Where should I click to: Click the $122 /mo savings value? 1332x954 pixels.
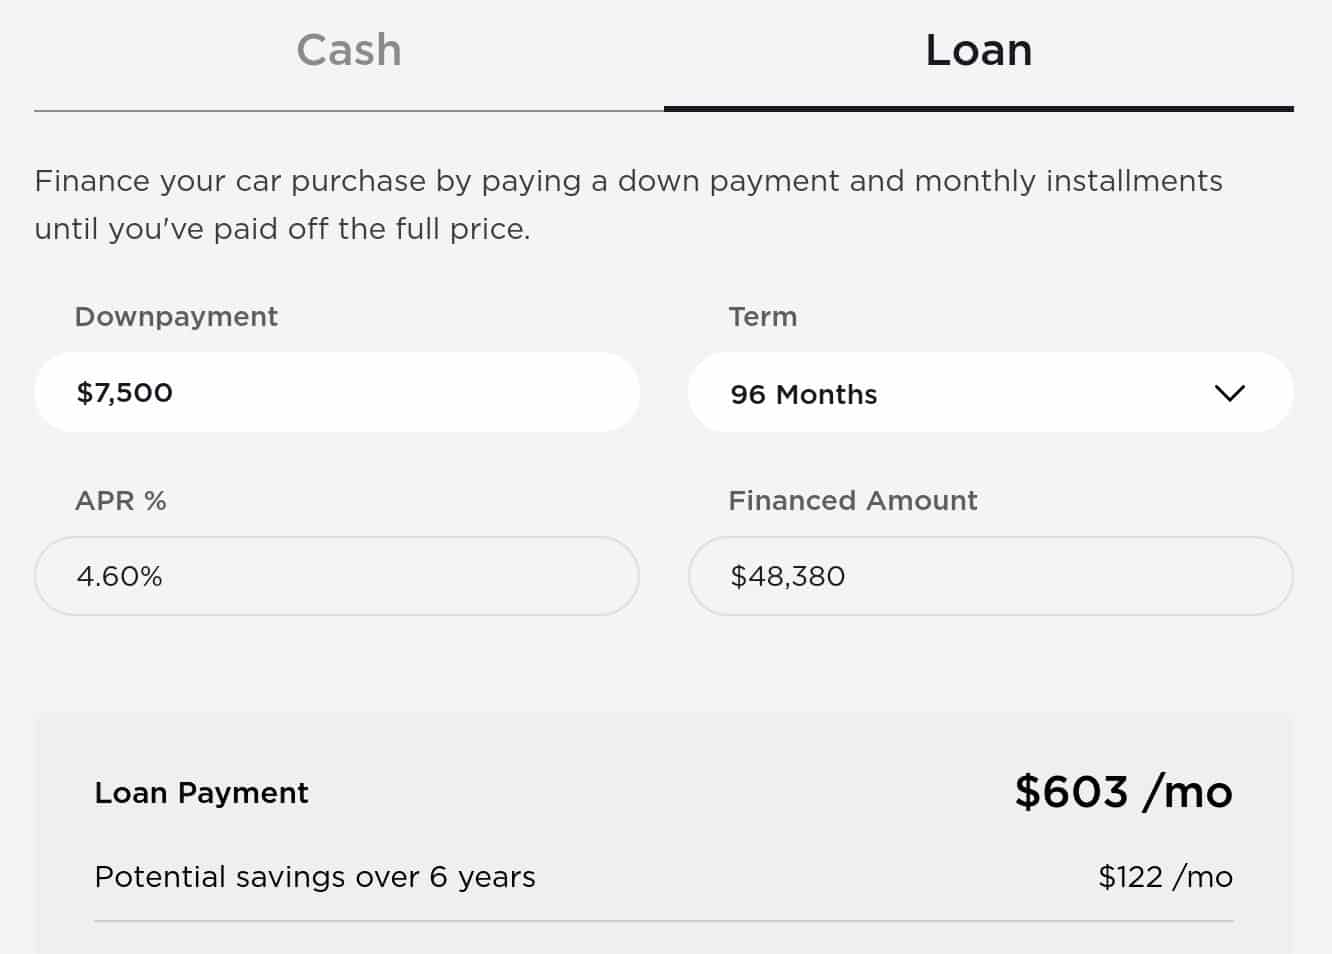pyautogui.click(x=1165, y=877)
